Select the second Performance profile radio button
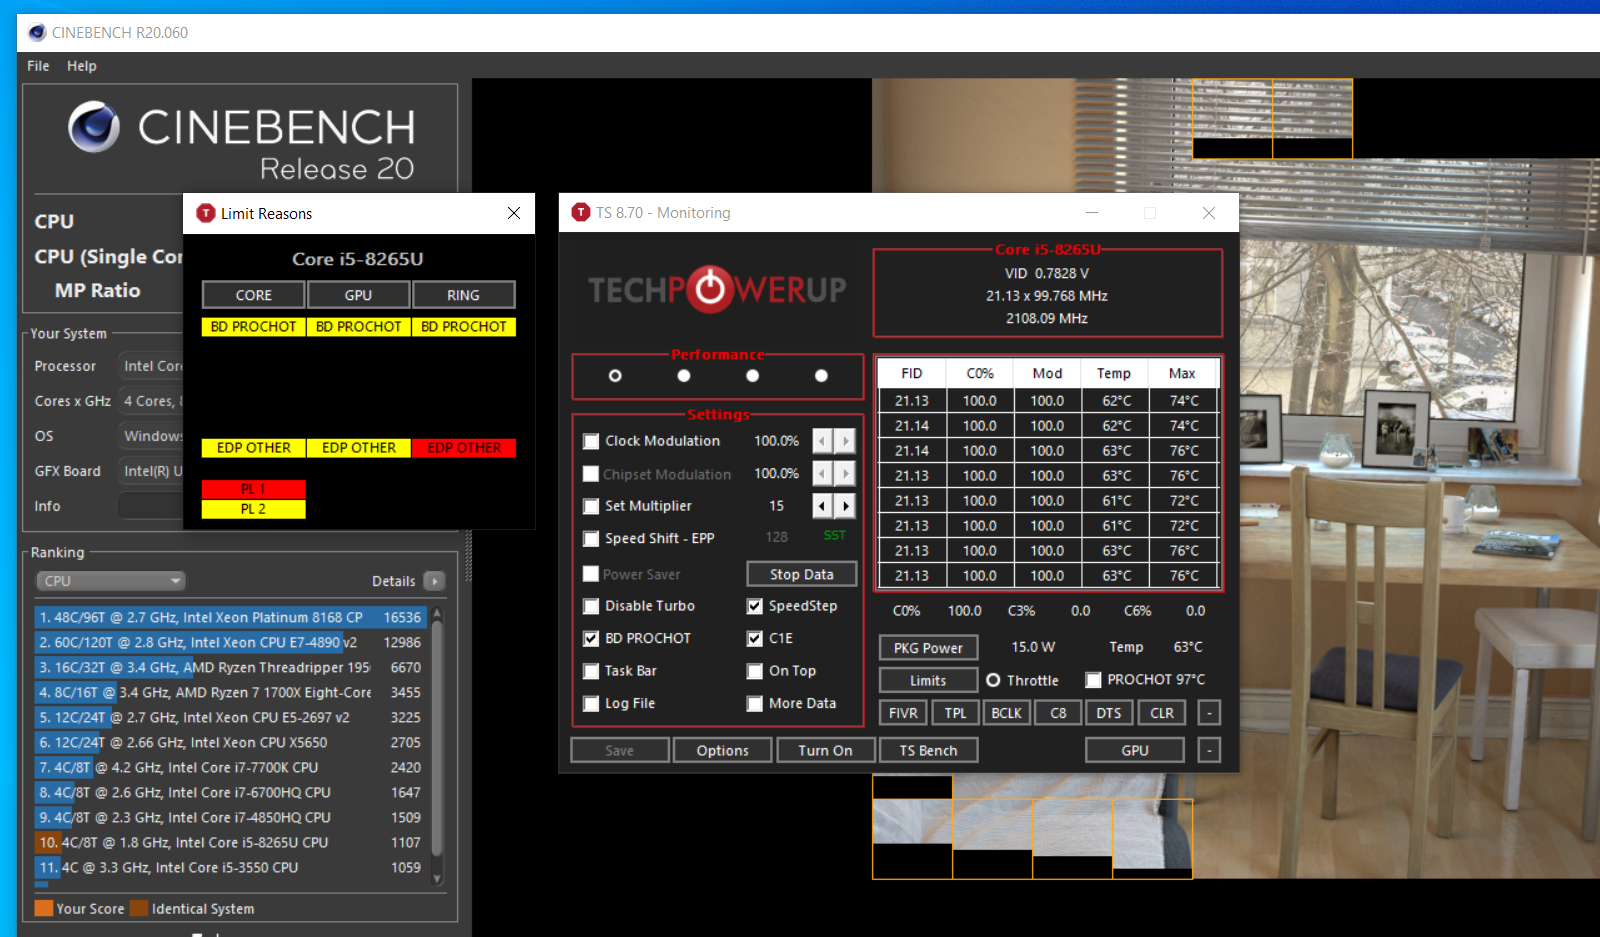This screenshot has height=937, width=1600. pyautogui.click(x=684, y=376)
